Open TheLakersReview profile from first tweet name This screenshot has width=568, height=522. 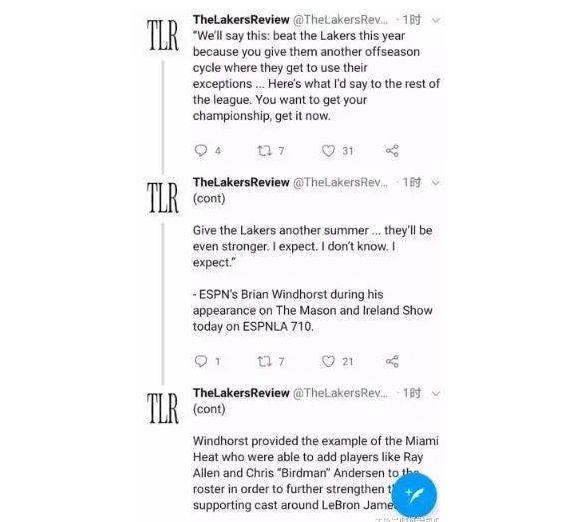[x=241, y=20]
